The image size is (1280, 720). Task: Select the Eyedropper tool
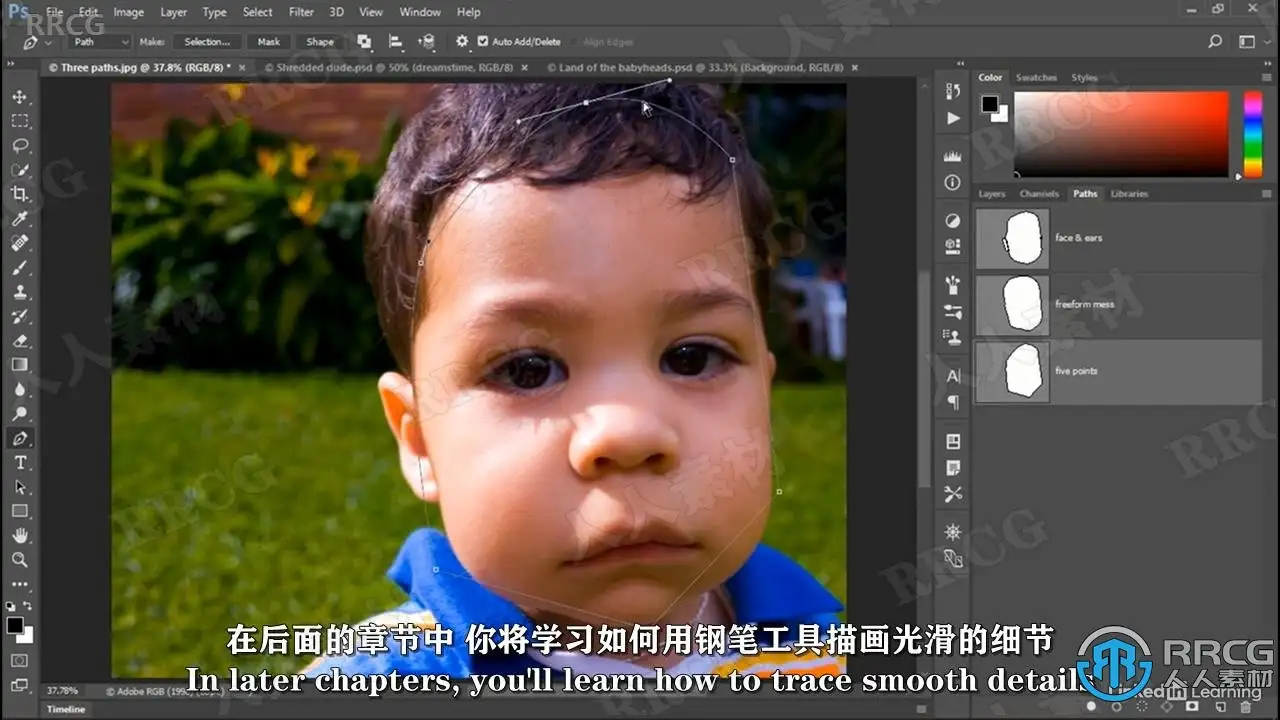coord(19,218)
